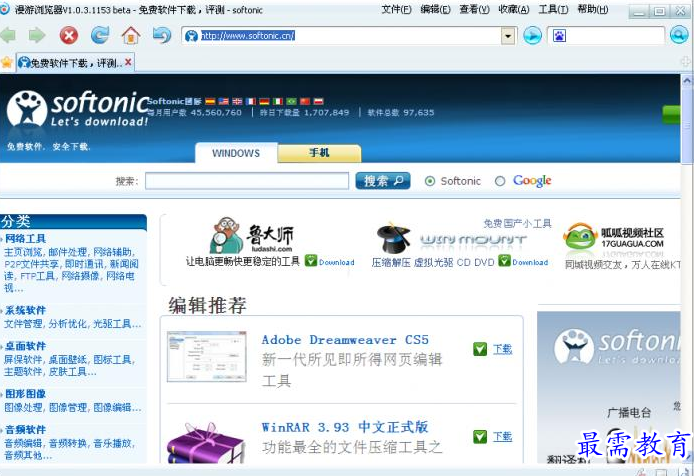Go to the home page icon
Viewport: 699px width, 476px height.
(x=131, y=35)
